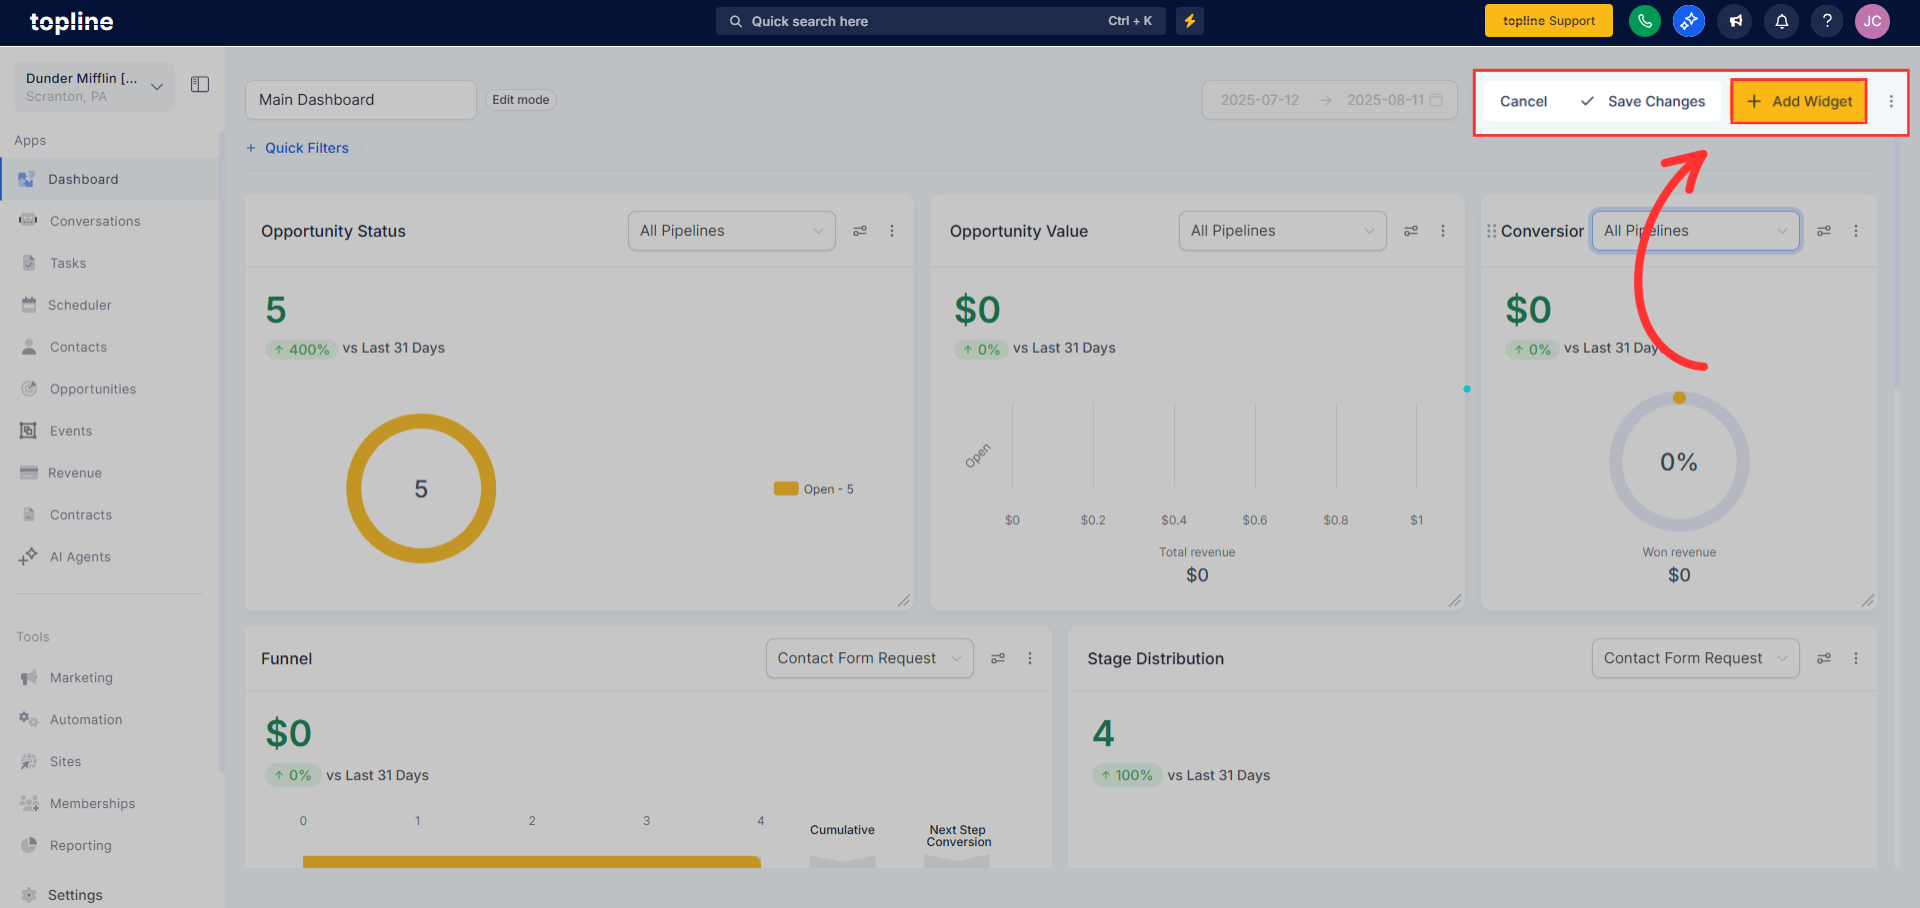
Task: Click the help question mark icon
Action: [1827, 21]
